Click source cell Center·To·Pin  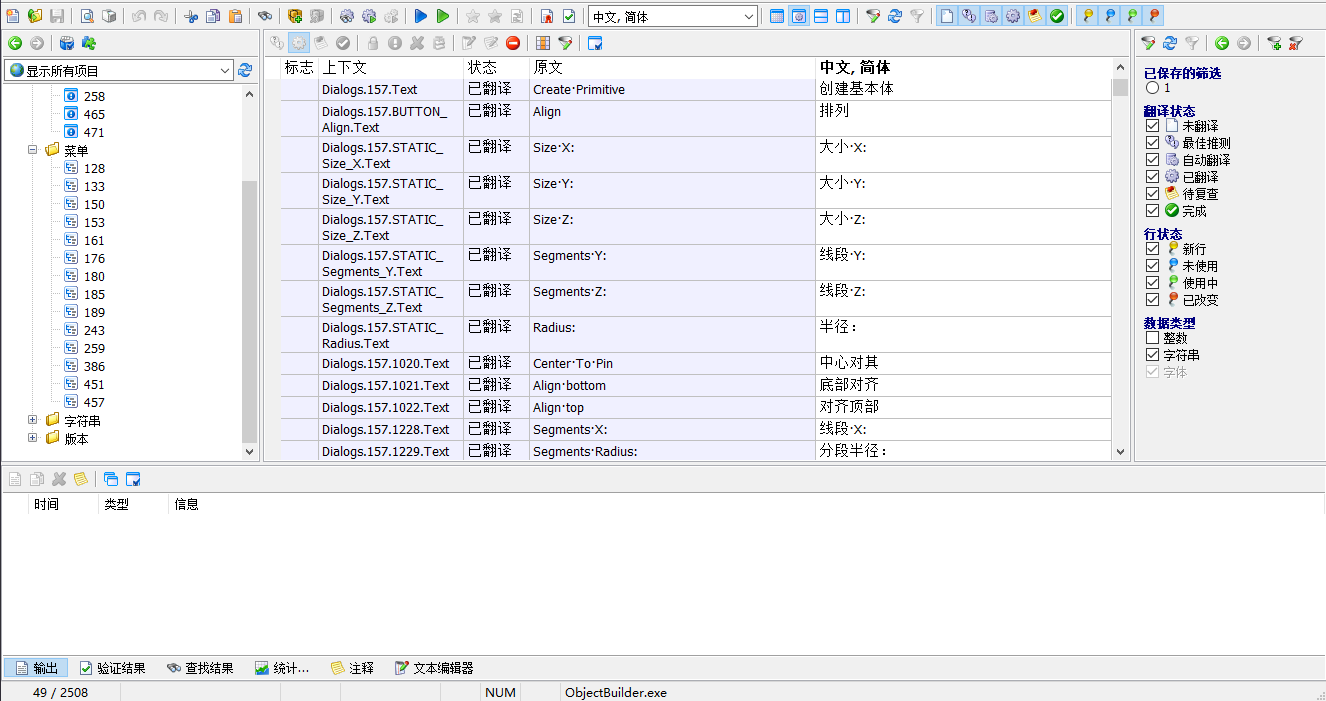click(672, 363)
